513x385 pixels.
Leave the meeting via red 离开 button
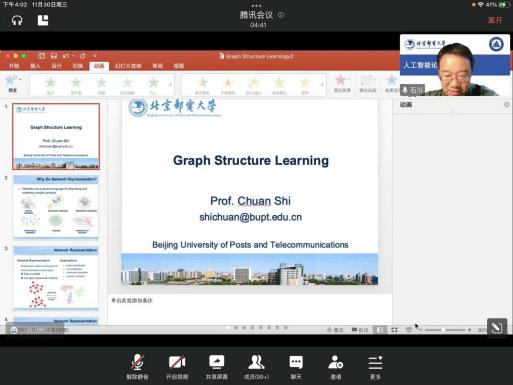tap(495, 20)
